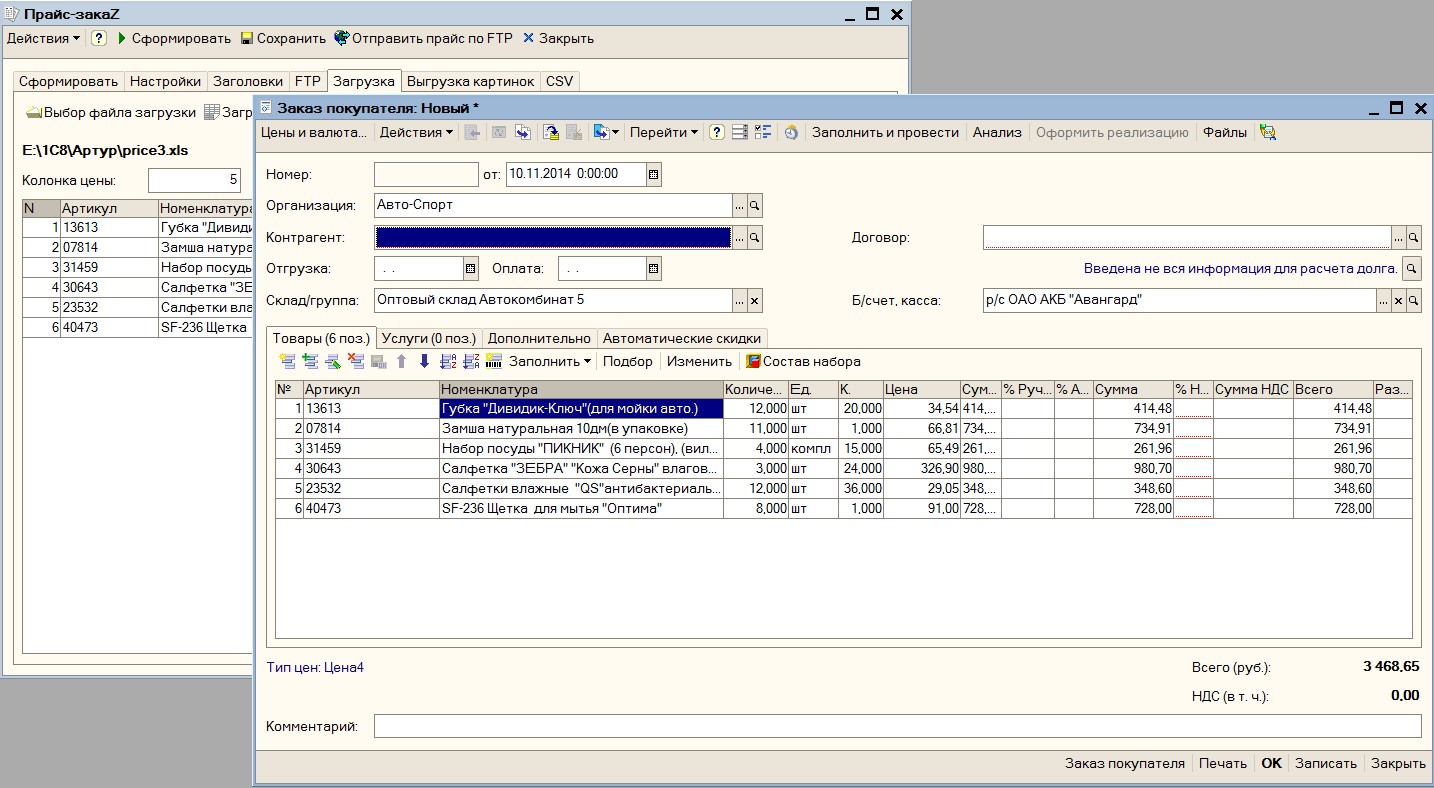Edit the current goods row with the pencil icon

(333, 362)
